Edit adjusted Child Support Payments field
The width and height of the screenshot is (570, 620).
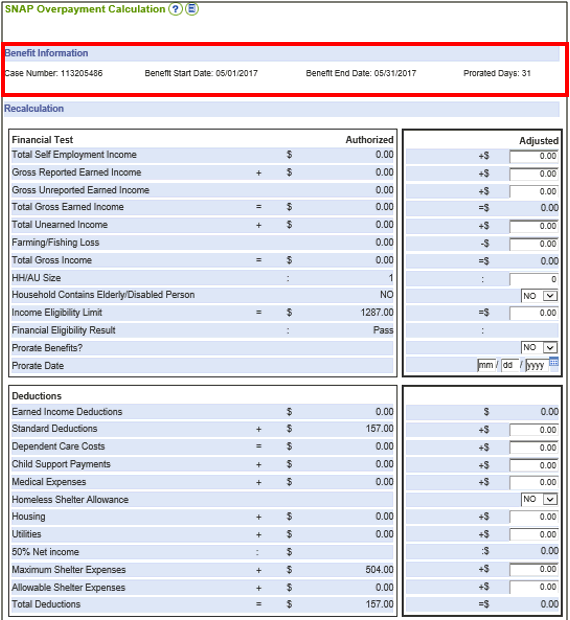coord(534,465)
